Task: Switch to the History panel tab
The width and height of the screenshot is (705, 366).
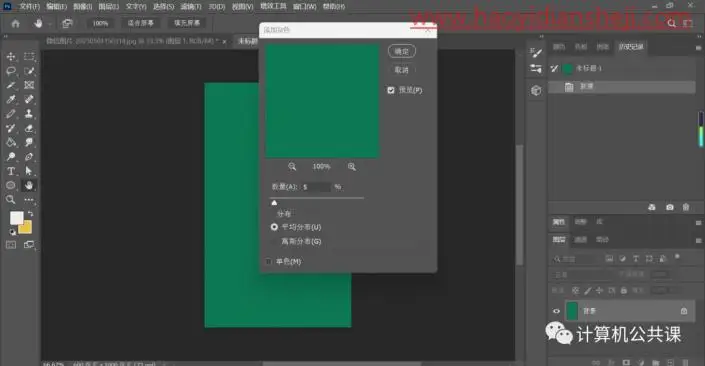Action: pyautogui.click(x=630, y=47)
